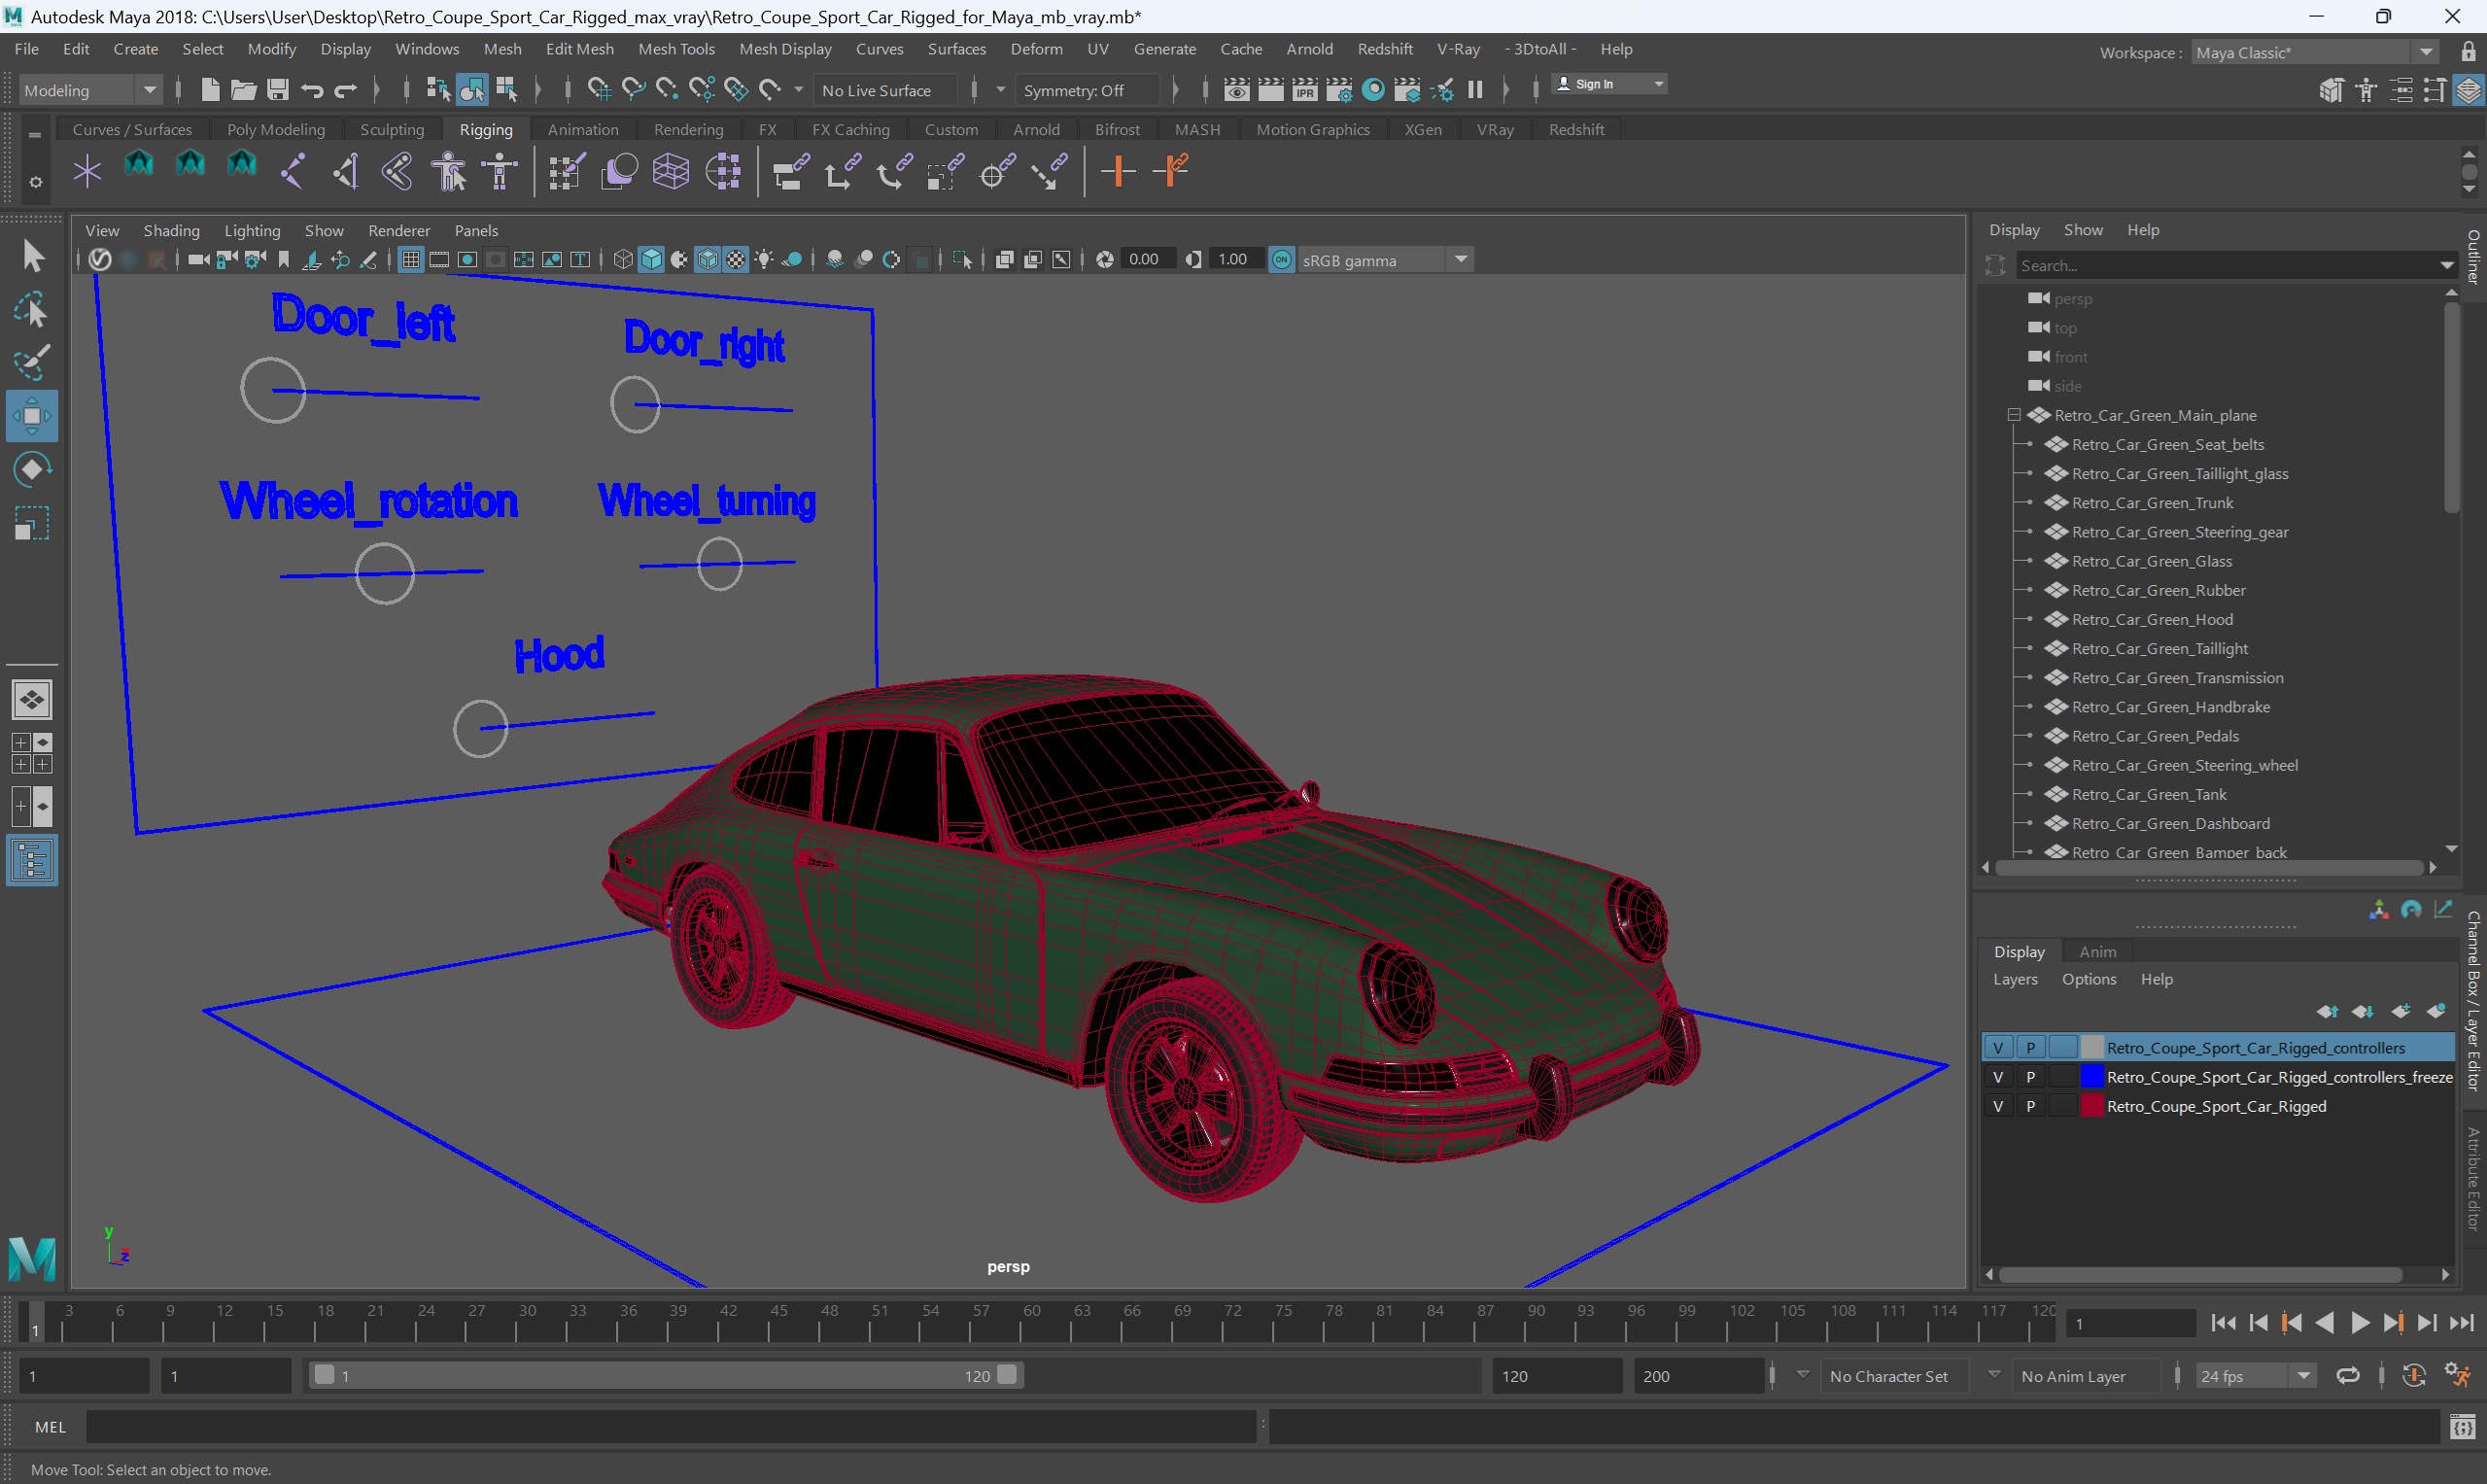Switch to the Animation shelf tab
This screenshot has height=1484, width=2487.
583,129
